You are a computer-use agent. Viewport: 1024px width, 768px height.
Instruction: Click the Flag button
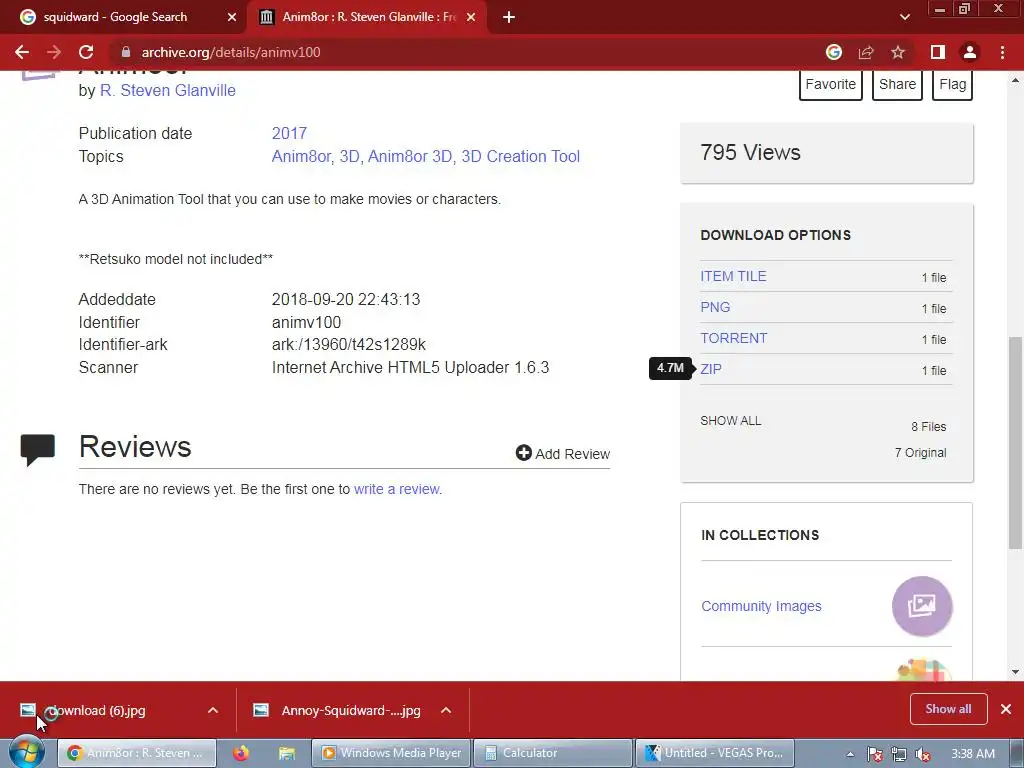pos(952,84)
